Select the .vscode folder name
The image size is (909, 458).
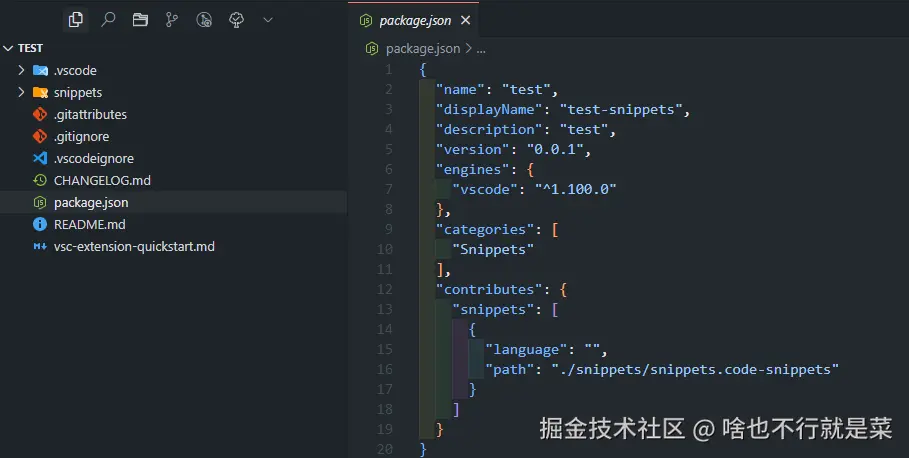(75, 70)
